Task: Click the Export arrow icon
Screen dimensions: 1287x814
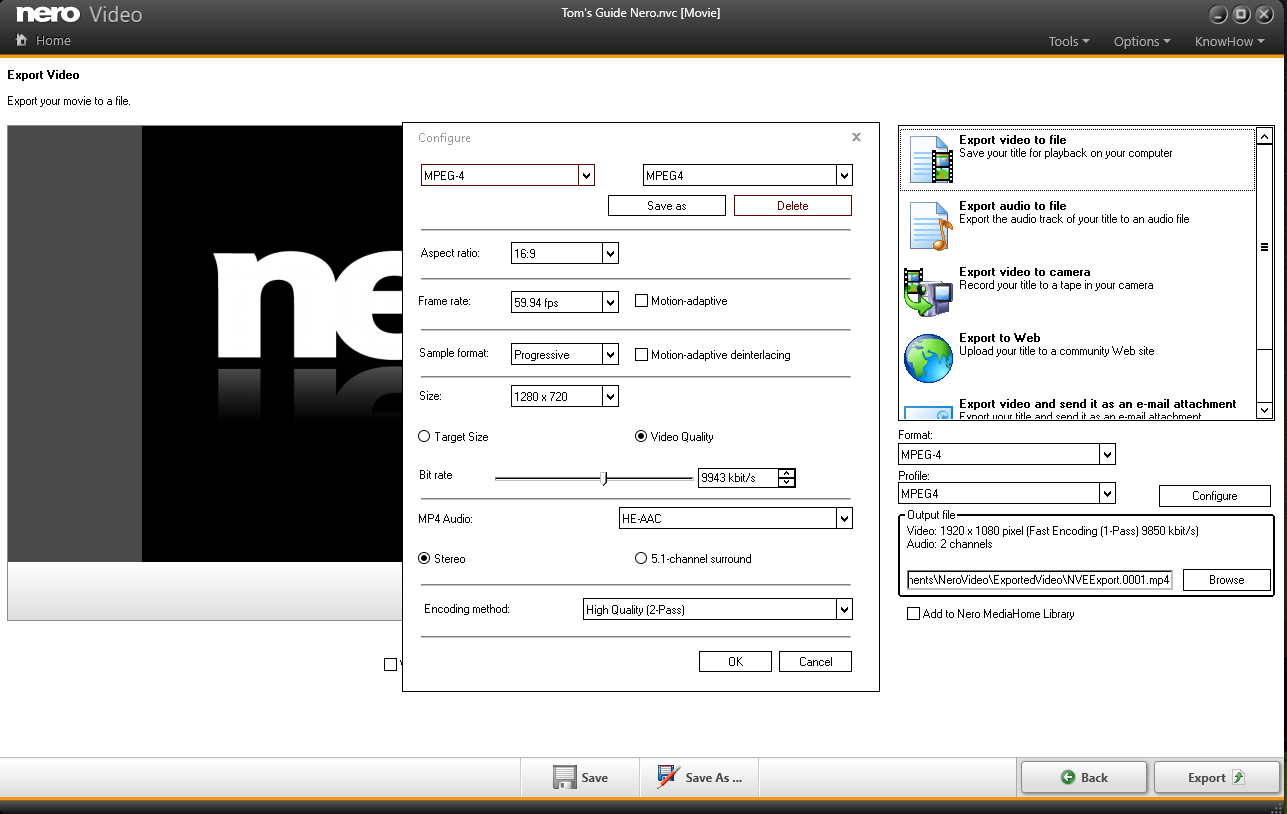Action: click(x=1238, y=777)
